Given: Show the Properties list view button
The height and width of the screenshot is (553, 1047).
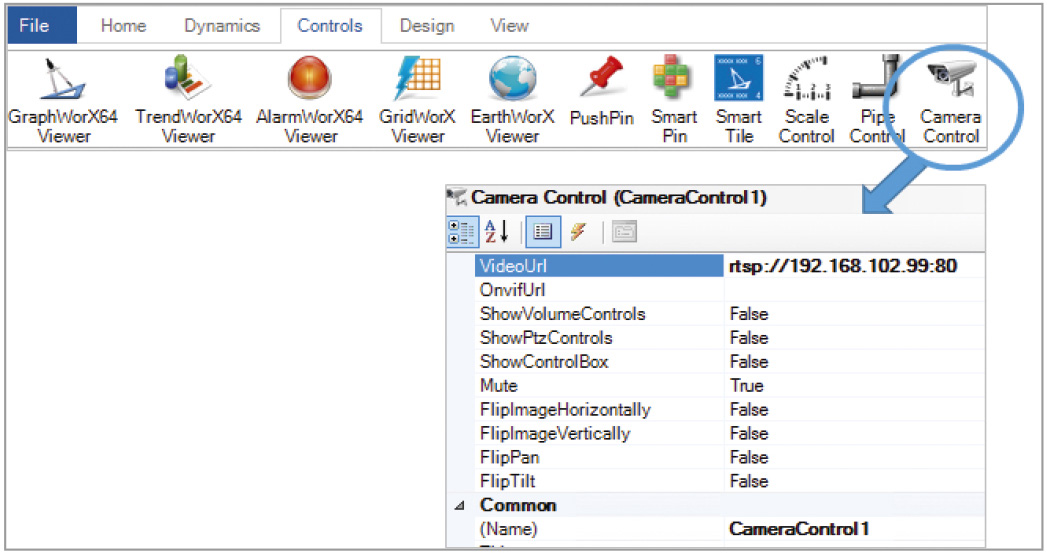Looking at the screenshot, I should [x=543, y=232].
